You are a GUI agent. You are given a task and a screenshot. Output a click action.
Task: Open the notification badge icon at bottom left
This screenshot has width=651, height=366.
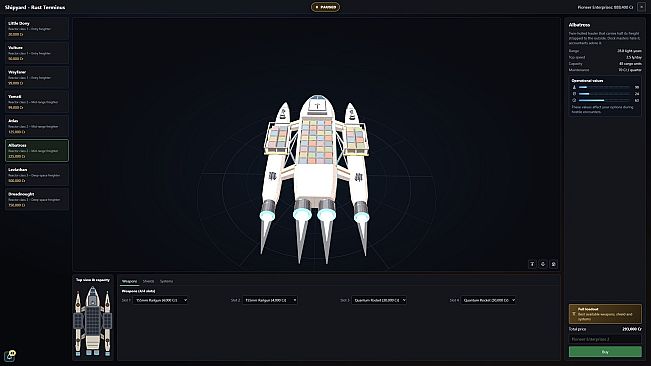coord(10,356)
